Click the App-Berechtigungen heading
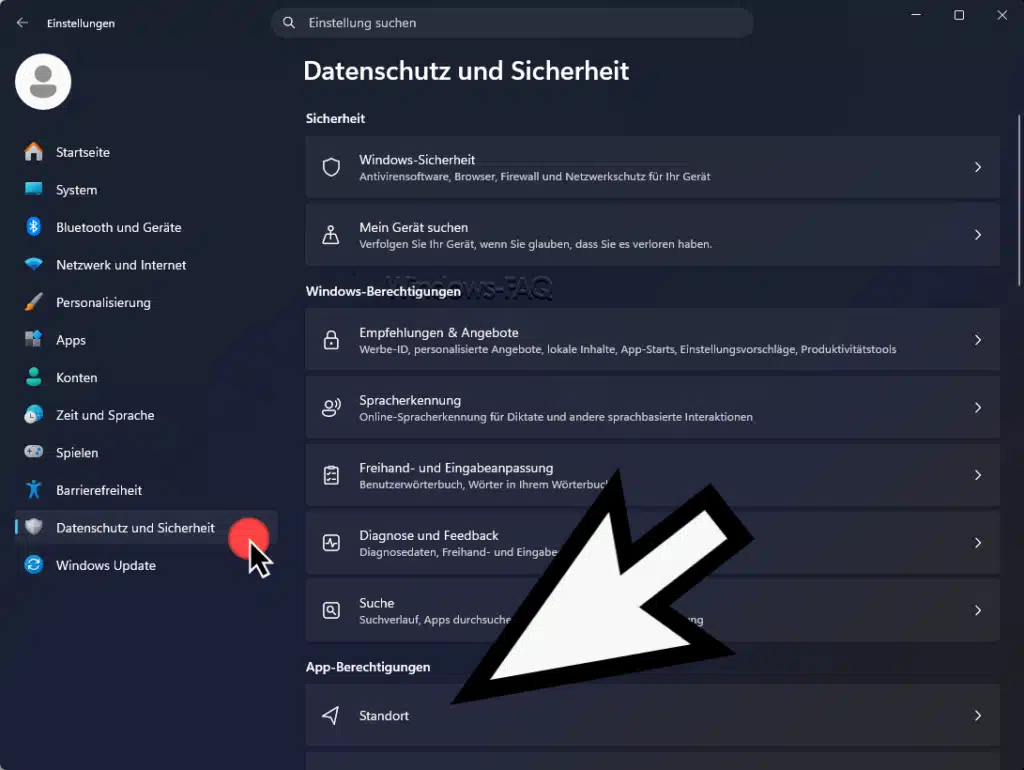Viewport: 1024px width, 770px height. [x=368, y=667]
